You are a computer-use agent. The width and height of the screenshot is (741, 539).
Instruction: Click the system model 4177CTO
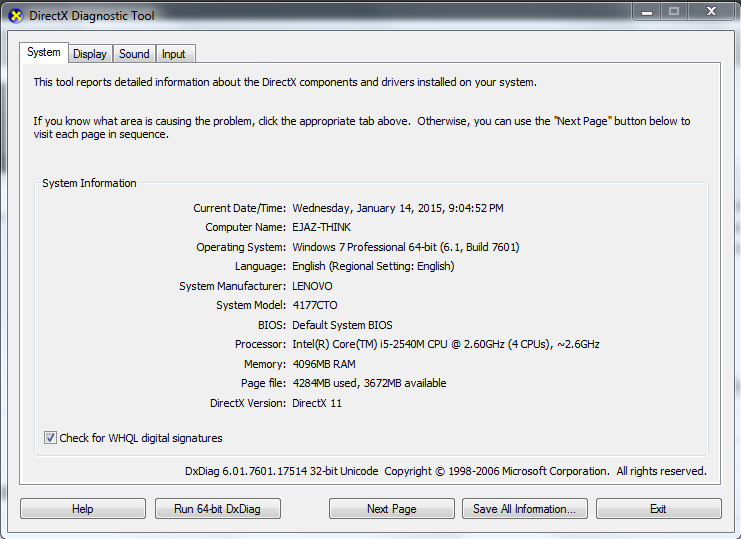315,305
